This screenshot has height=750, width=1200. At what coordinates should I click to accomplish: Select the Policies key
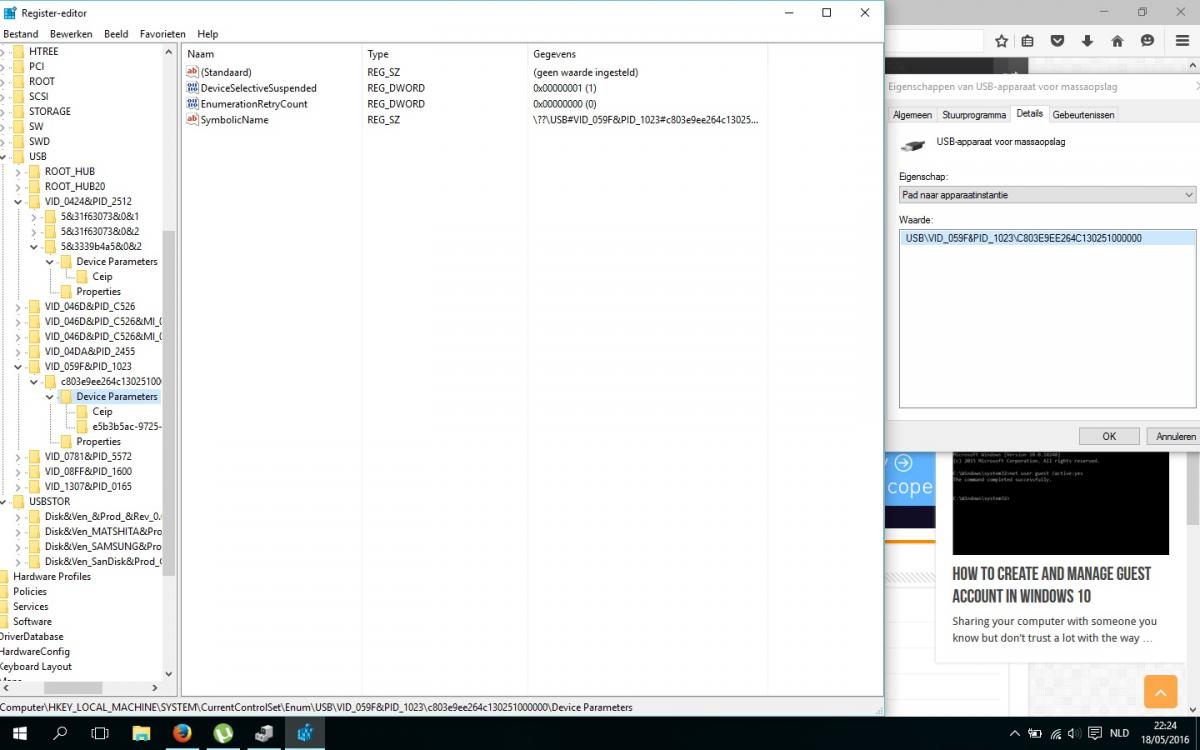pos(30,592)
